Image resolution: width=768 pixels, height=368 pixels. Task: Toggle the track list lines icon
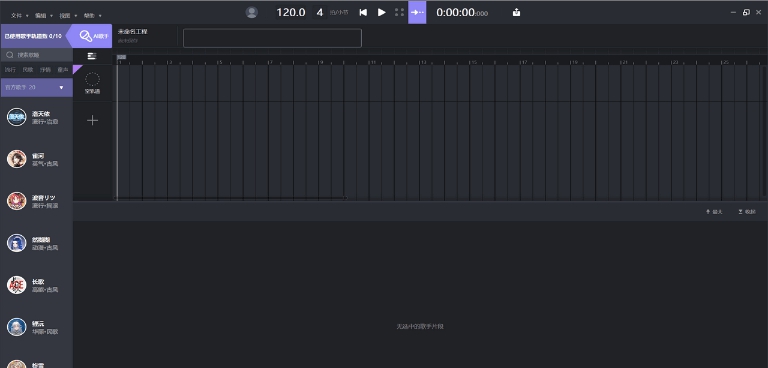click(x=92, y=56)
